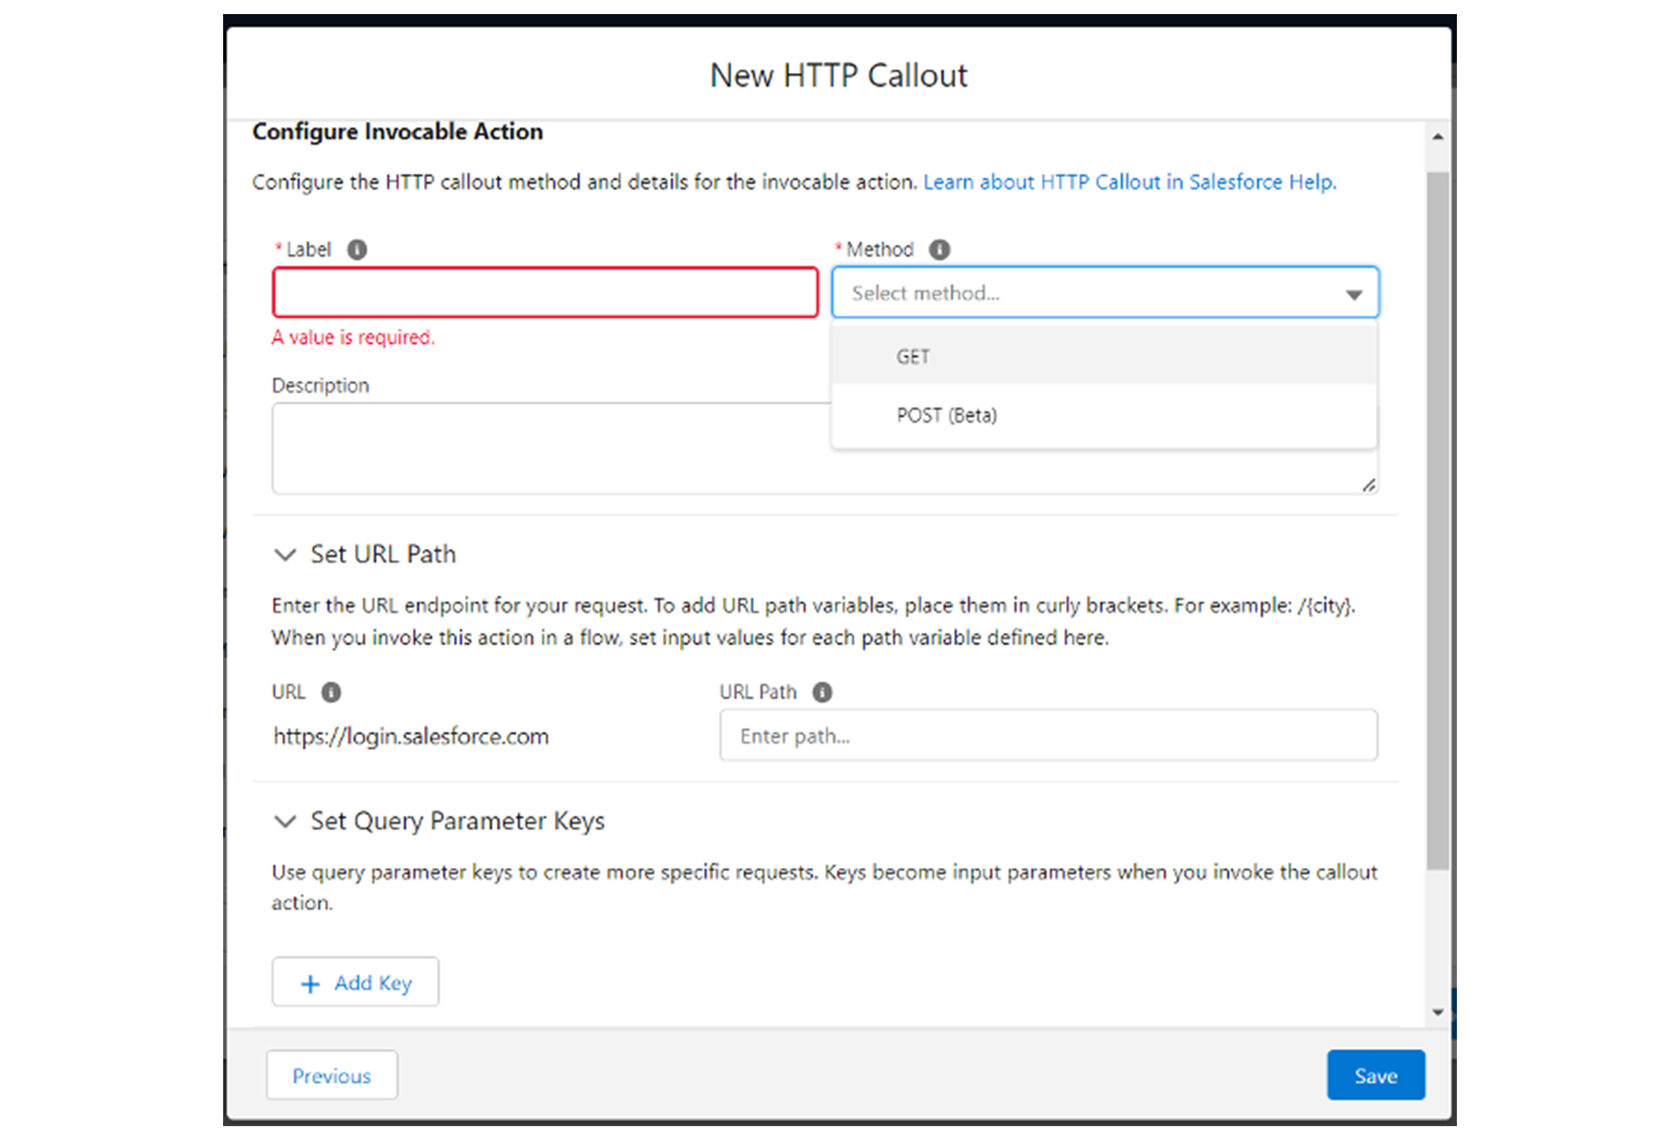Show info tooltip next to Label

point(357,249)
